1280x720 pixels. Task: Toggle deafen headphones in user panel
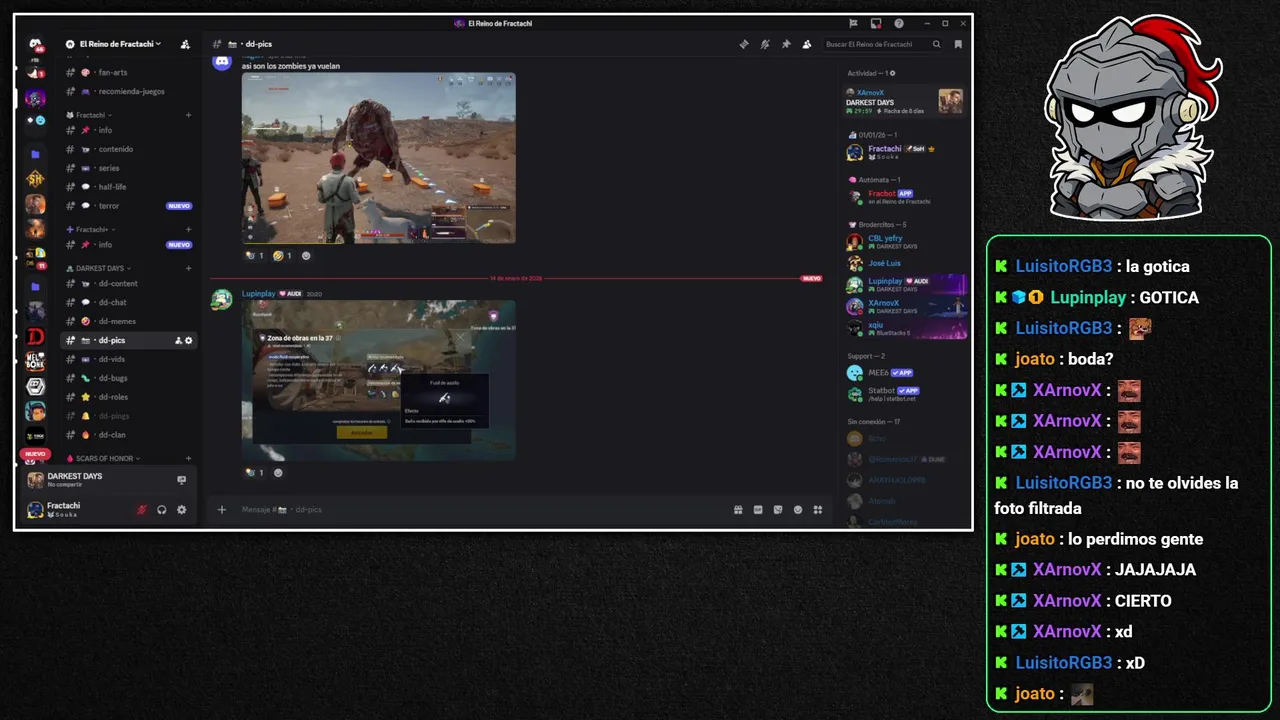tap(161, 510)
